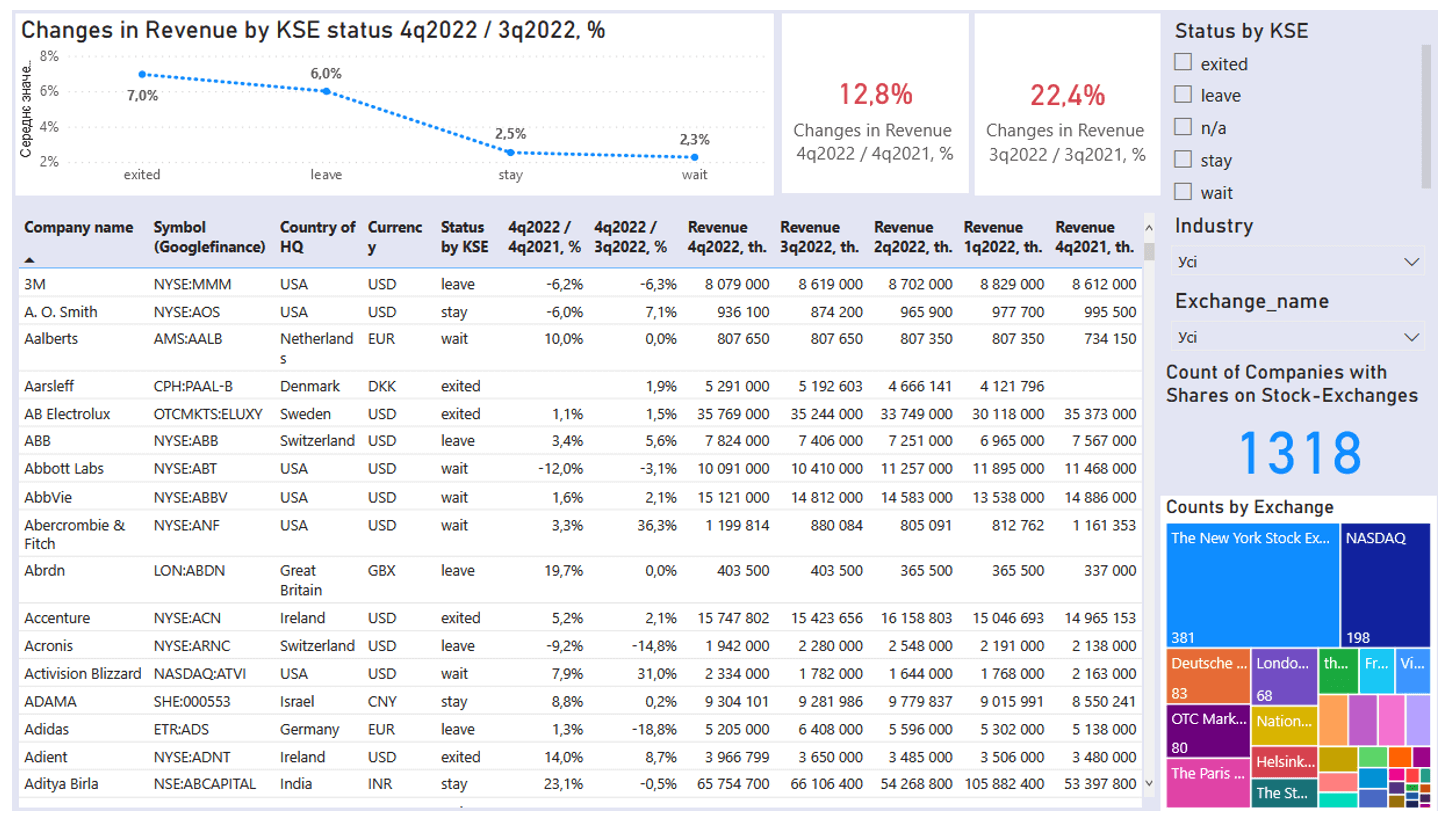Select the 'leave' 6,0% data point
The width and height of the screenshot is (1446, 824).
326,91
